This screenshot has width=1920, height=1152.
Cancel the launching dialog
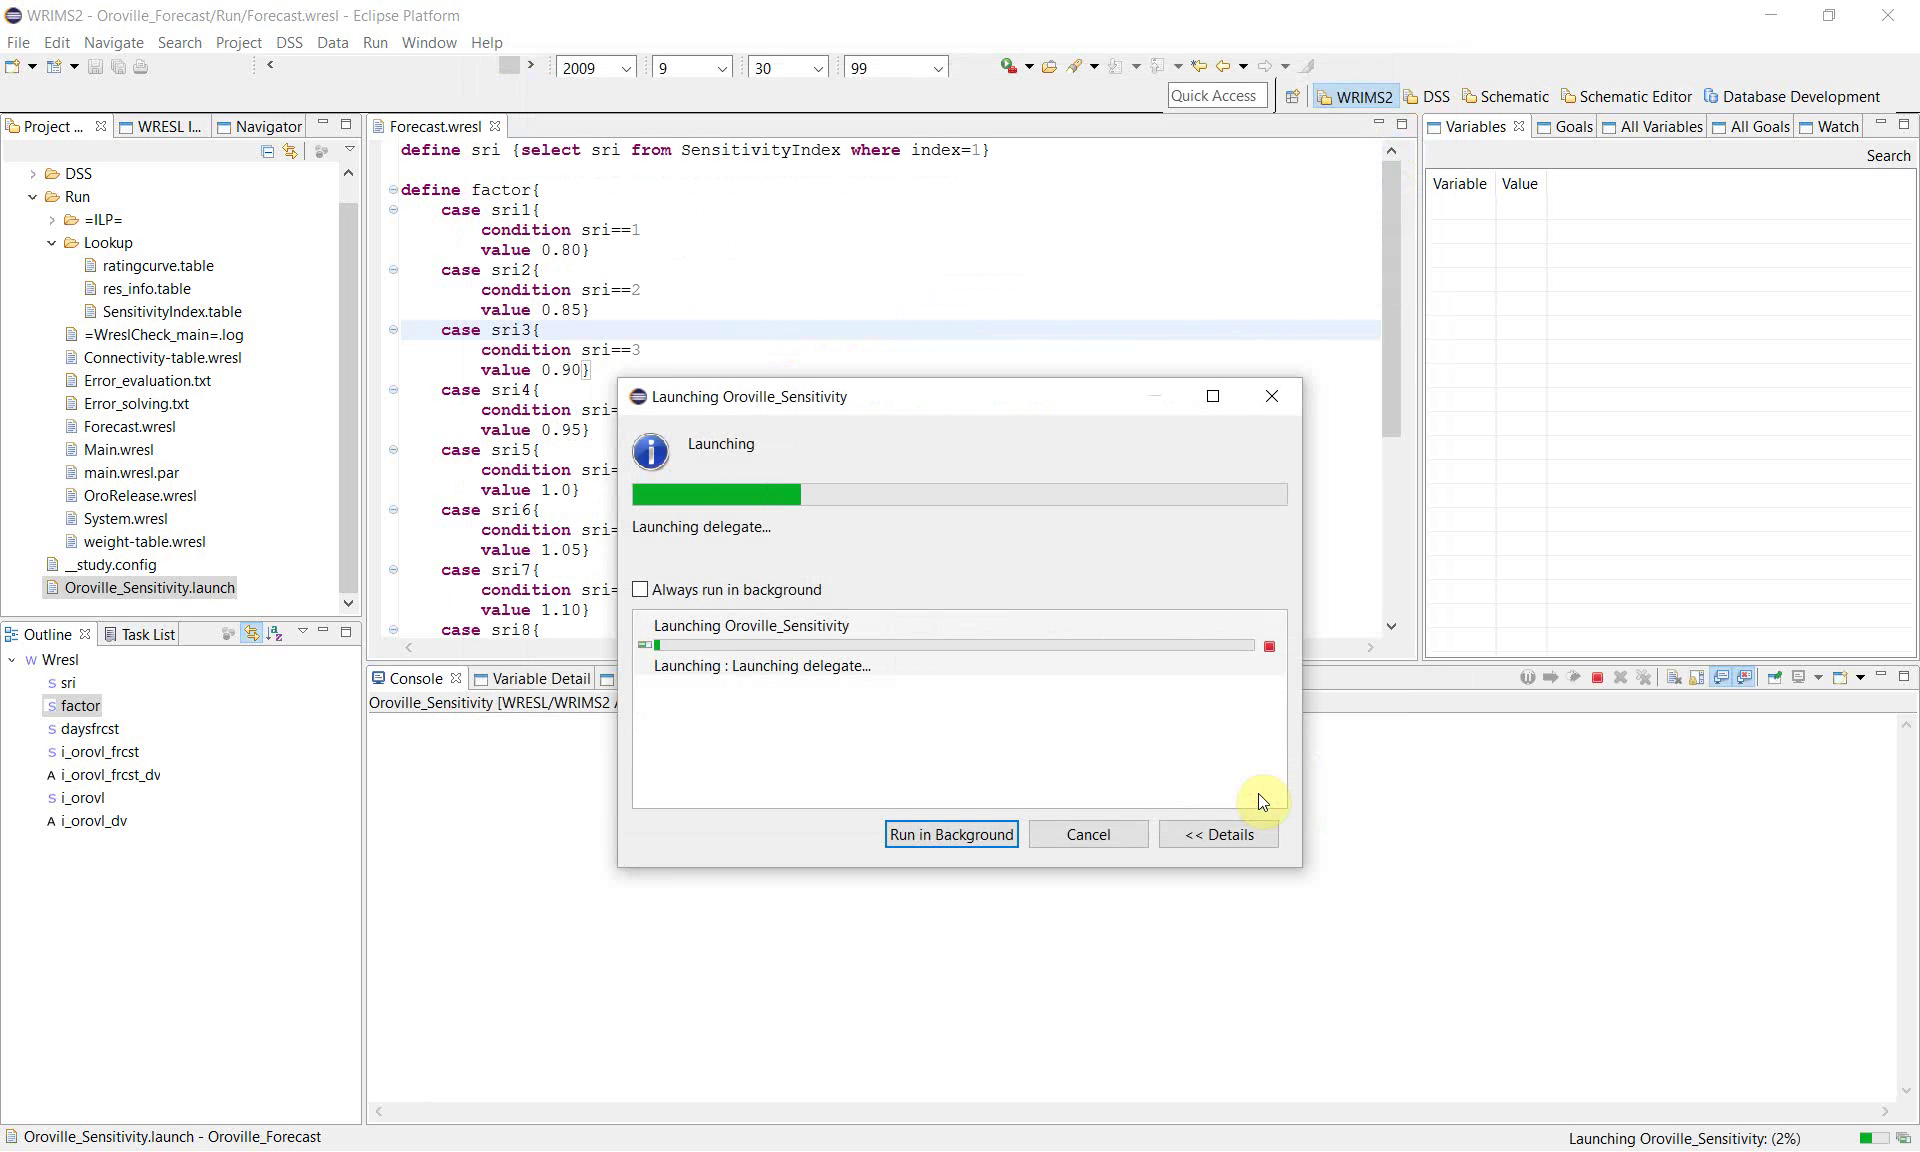pyautogui.click(x=1088, y=835)
